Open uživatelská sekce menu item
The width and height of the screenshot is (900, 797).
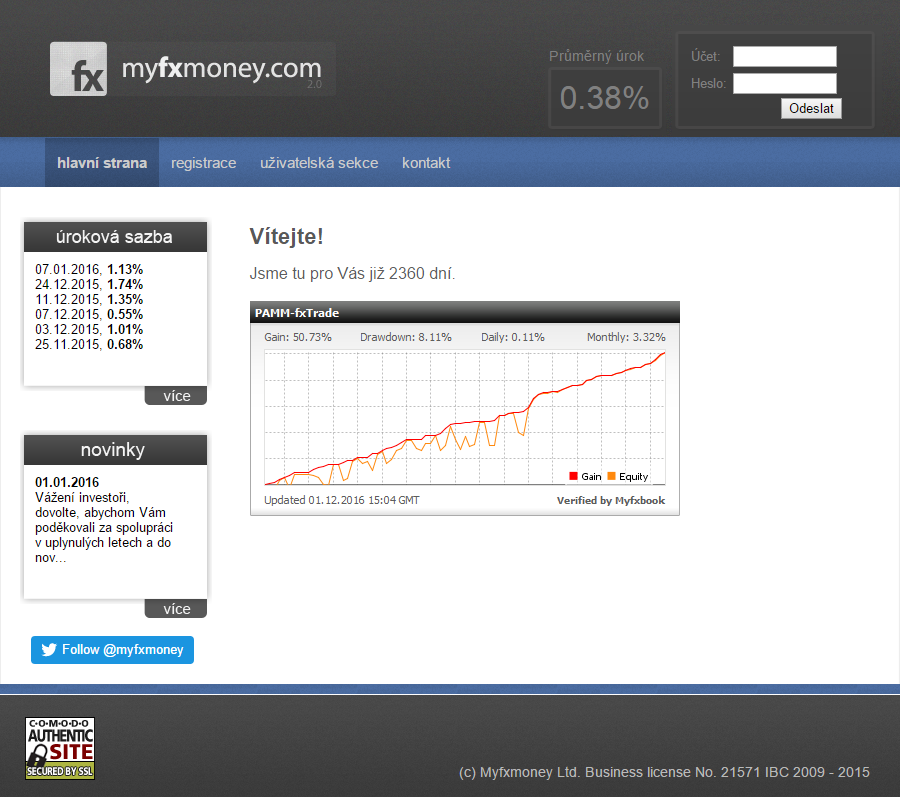point(319,163)
